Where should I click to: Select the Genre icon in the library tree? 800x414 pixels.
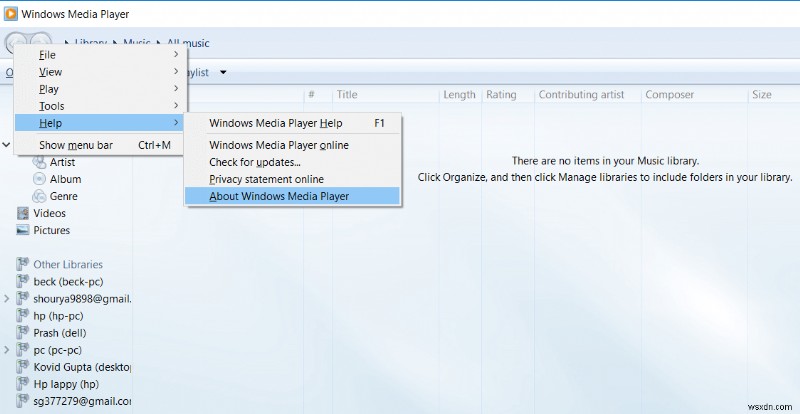point(39,196)
